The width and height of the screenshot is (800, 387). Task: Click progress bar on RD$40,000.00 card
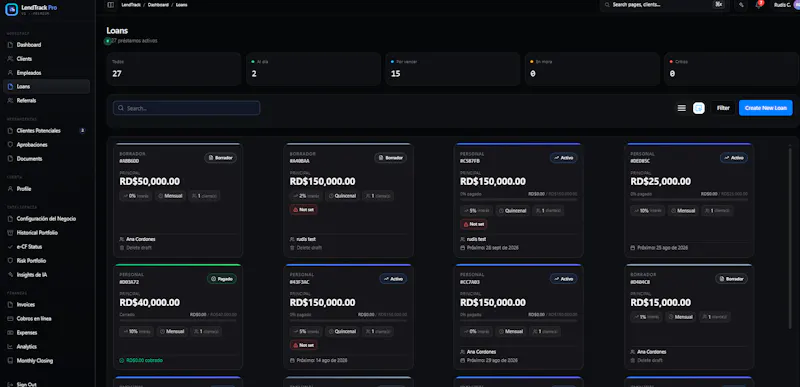coord(178,320)
